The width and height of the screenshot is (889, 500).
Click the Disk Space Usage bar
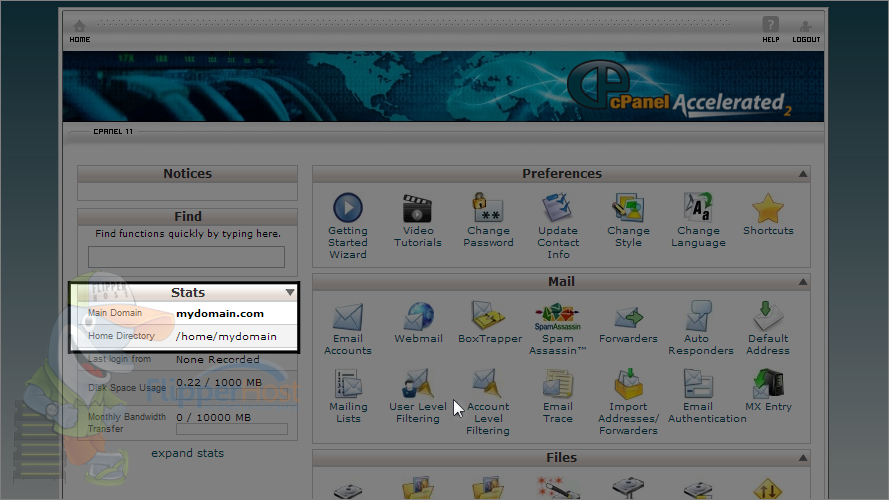click(x=232, y=395)
